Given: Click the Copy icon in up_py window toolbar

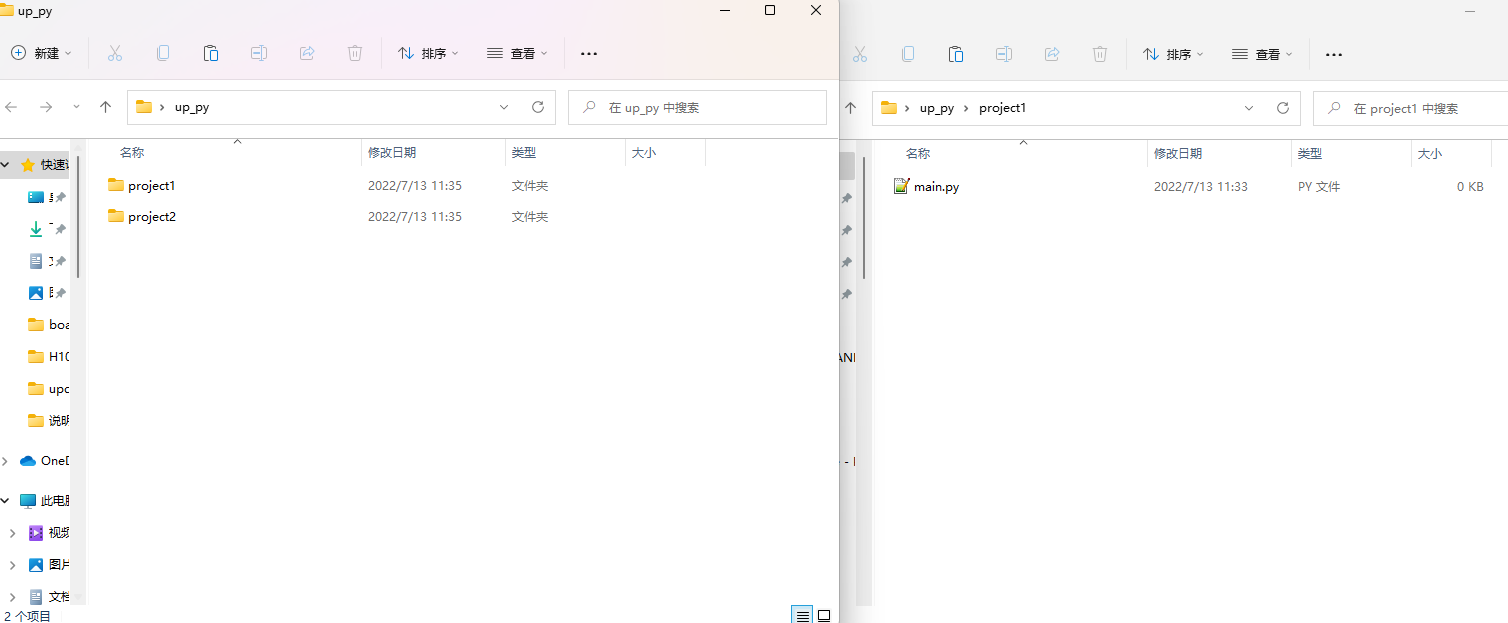Looking at the screenshot, I should point(163,53).
